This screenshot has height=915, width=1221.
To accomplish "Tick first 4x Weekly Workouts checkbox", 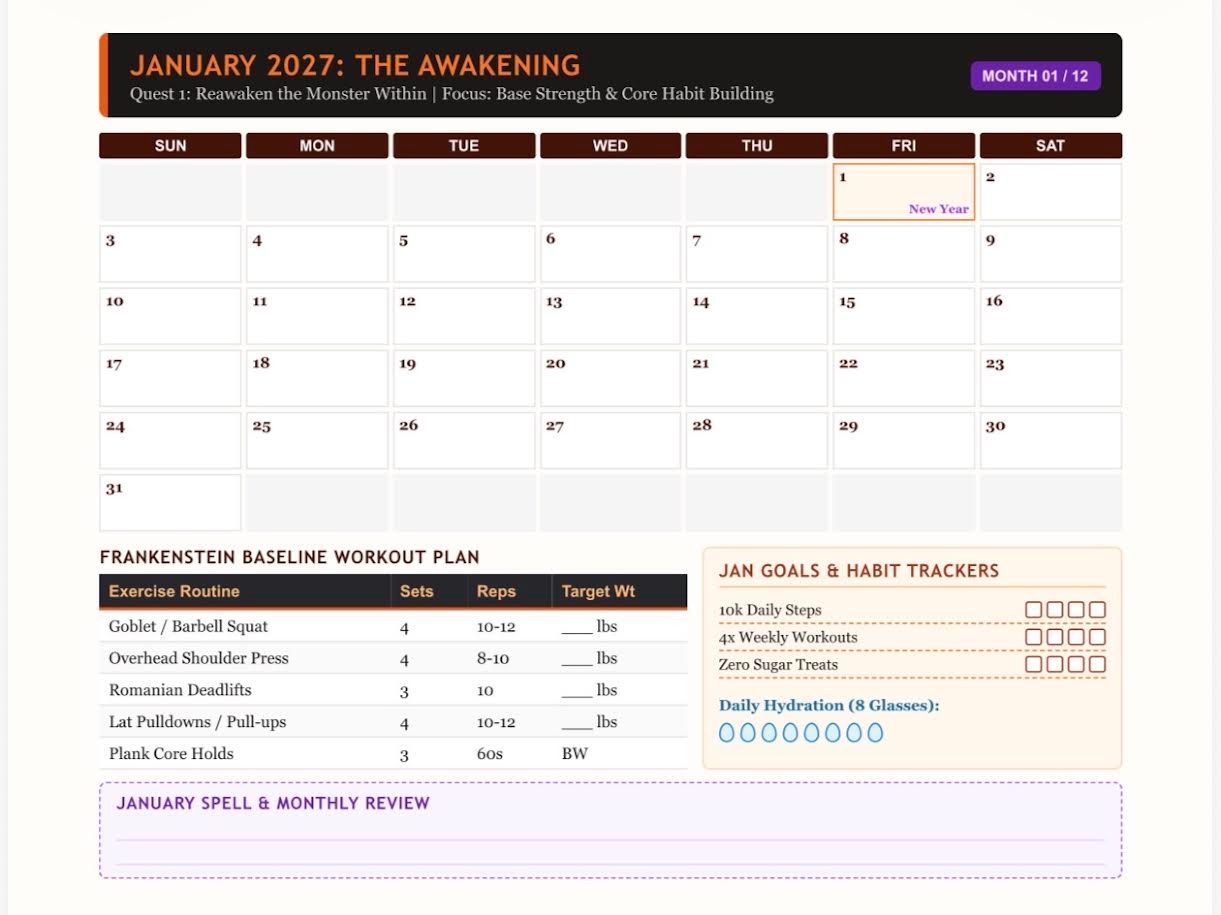I will pyautogui.click(x=1034, y=637).
